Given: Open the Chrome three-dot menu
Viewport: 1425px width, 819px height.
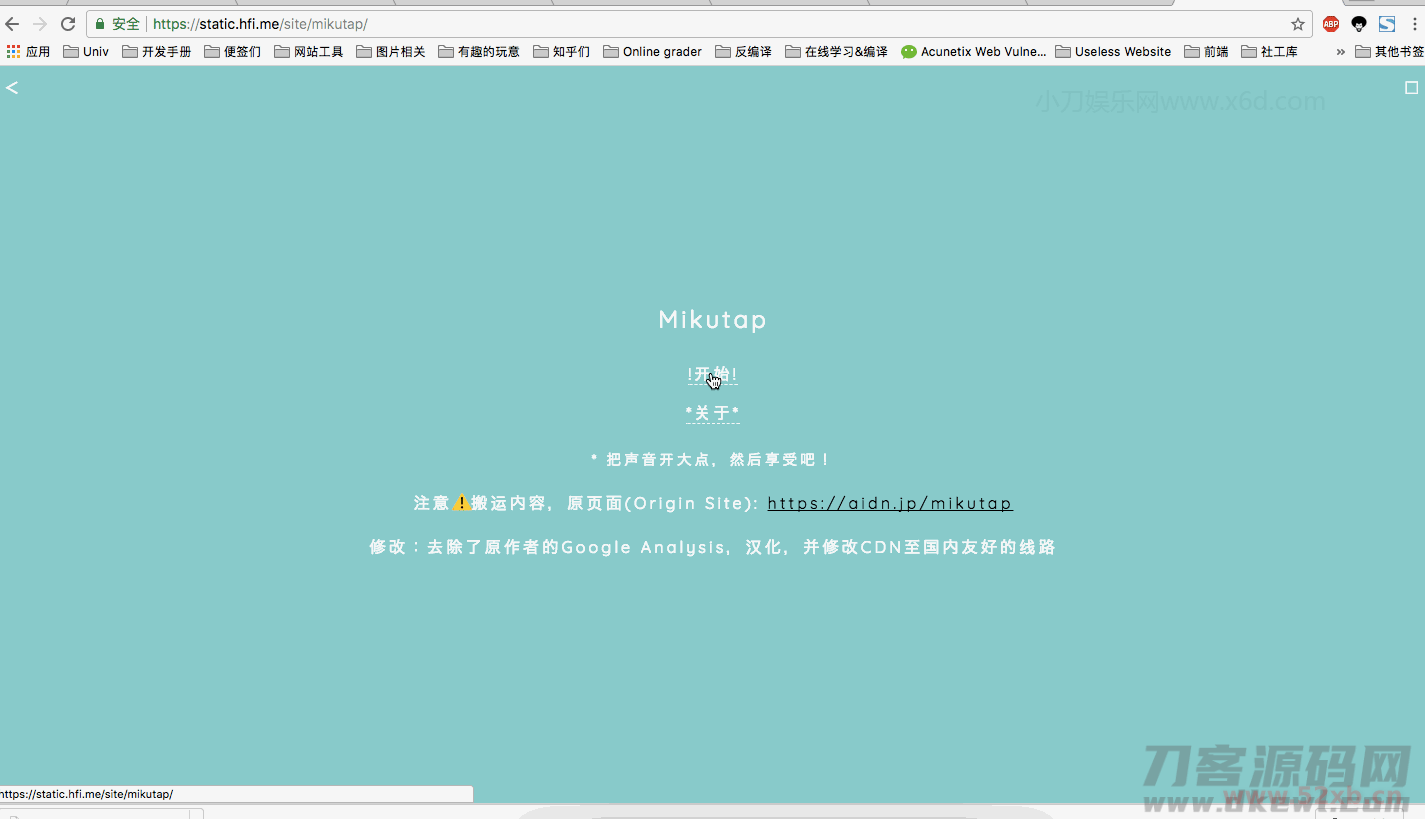Looking at the screenshot, I should 1416,23.
